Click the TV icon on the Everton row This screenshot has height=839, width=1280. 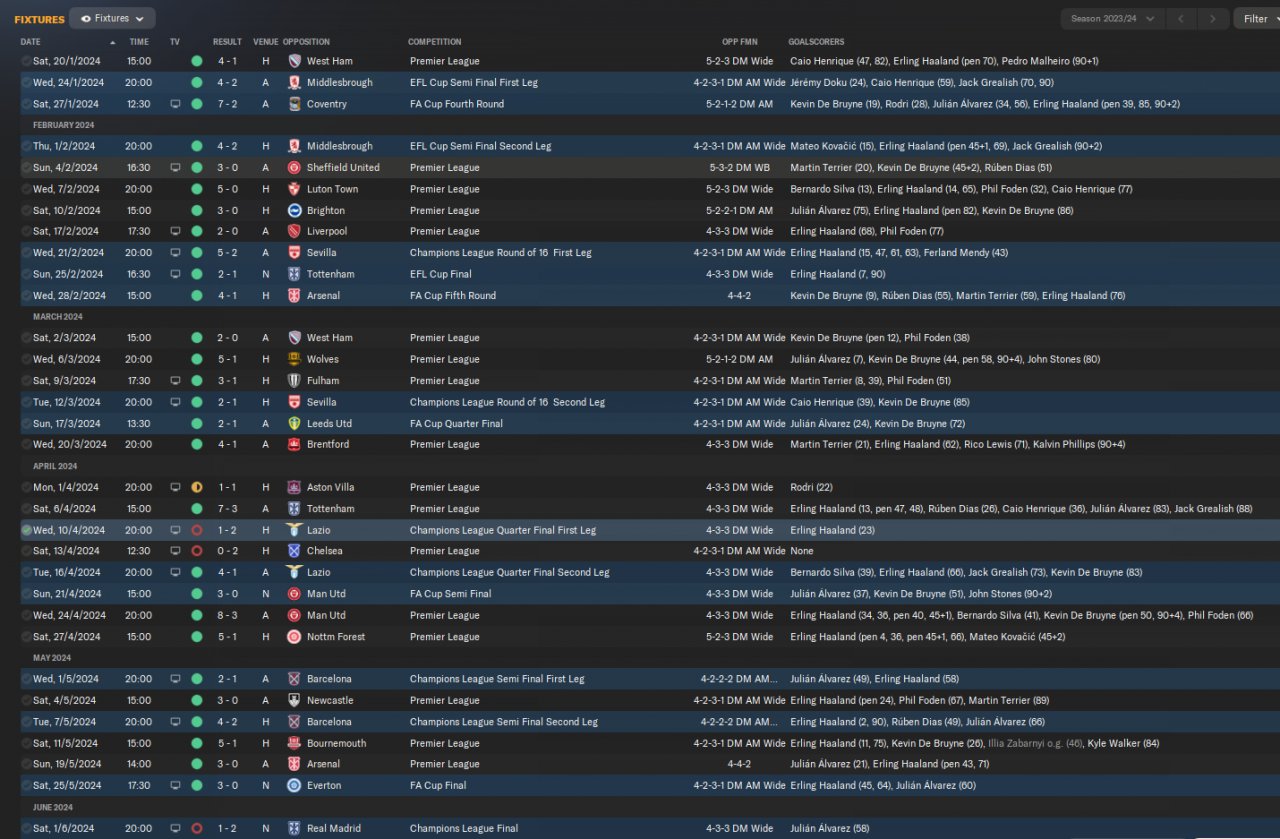(x=176, y=786)
